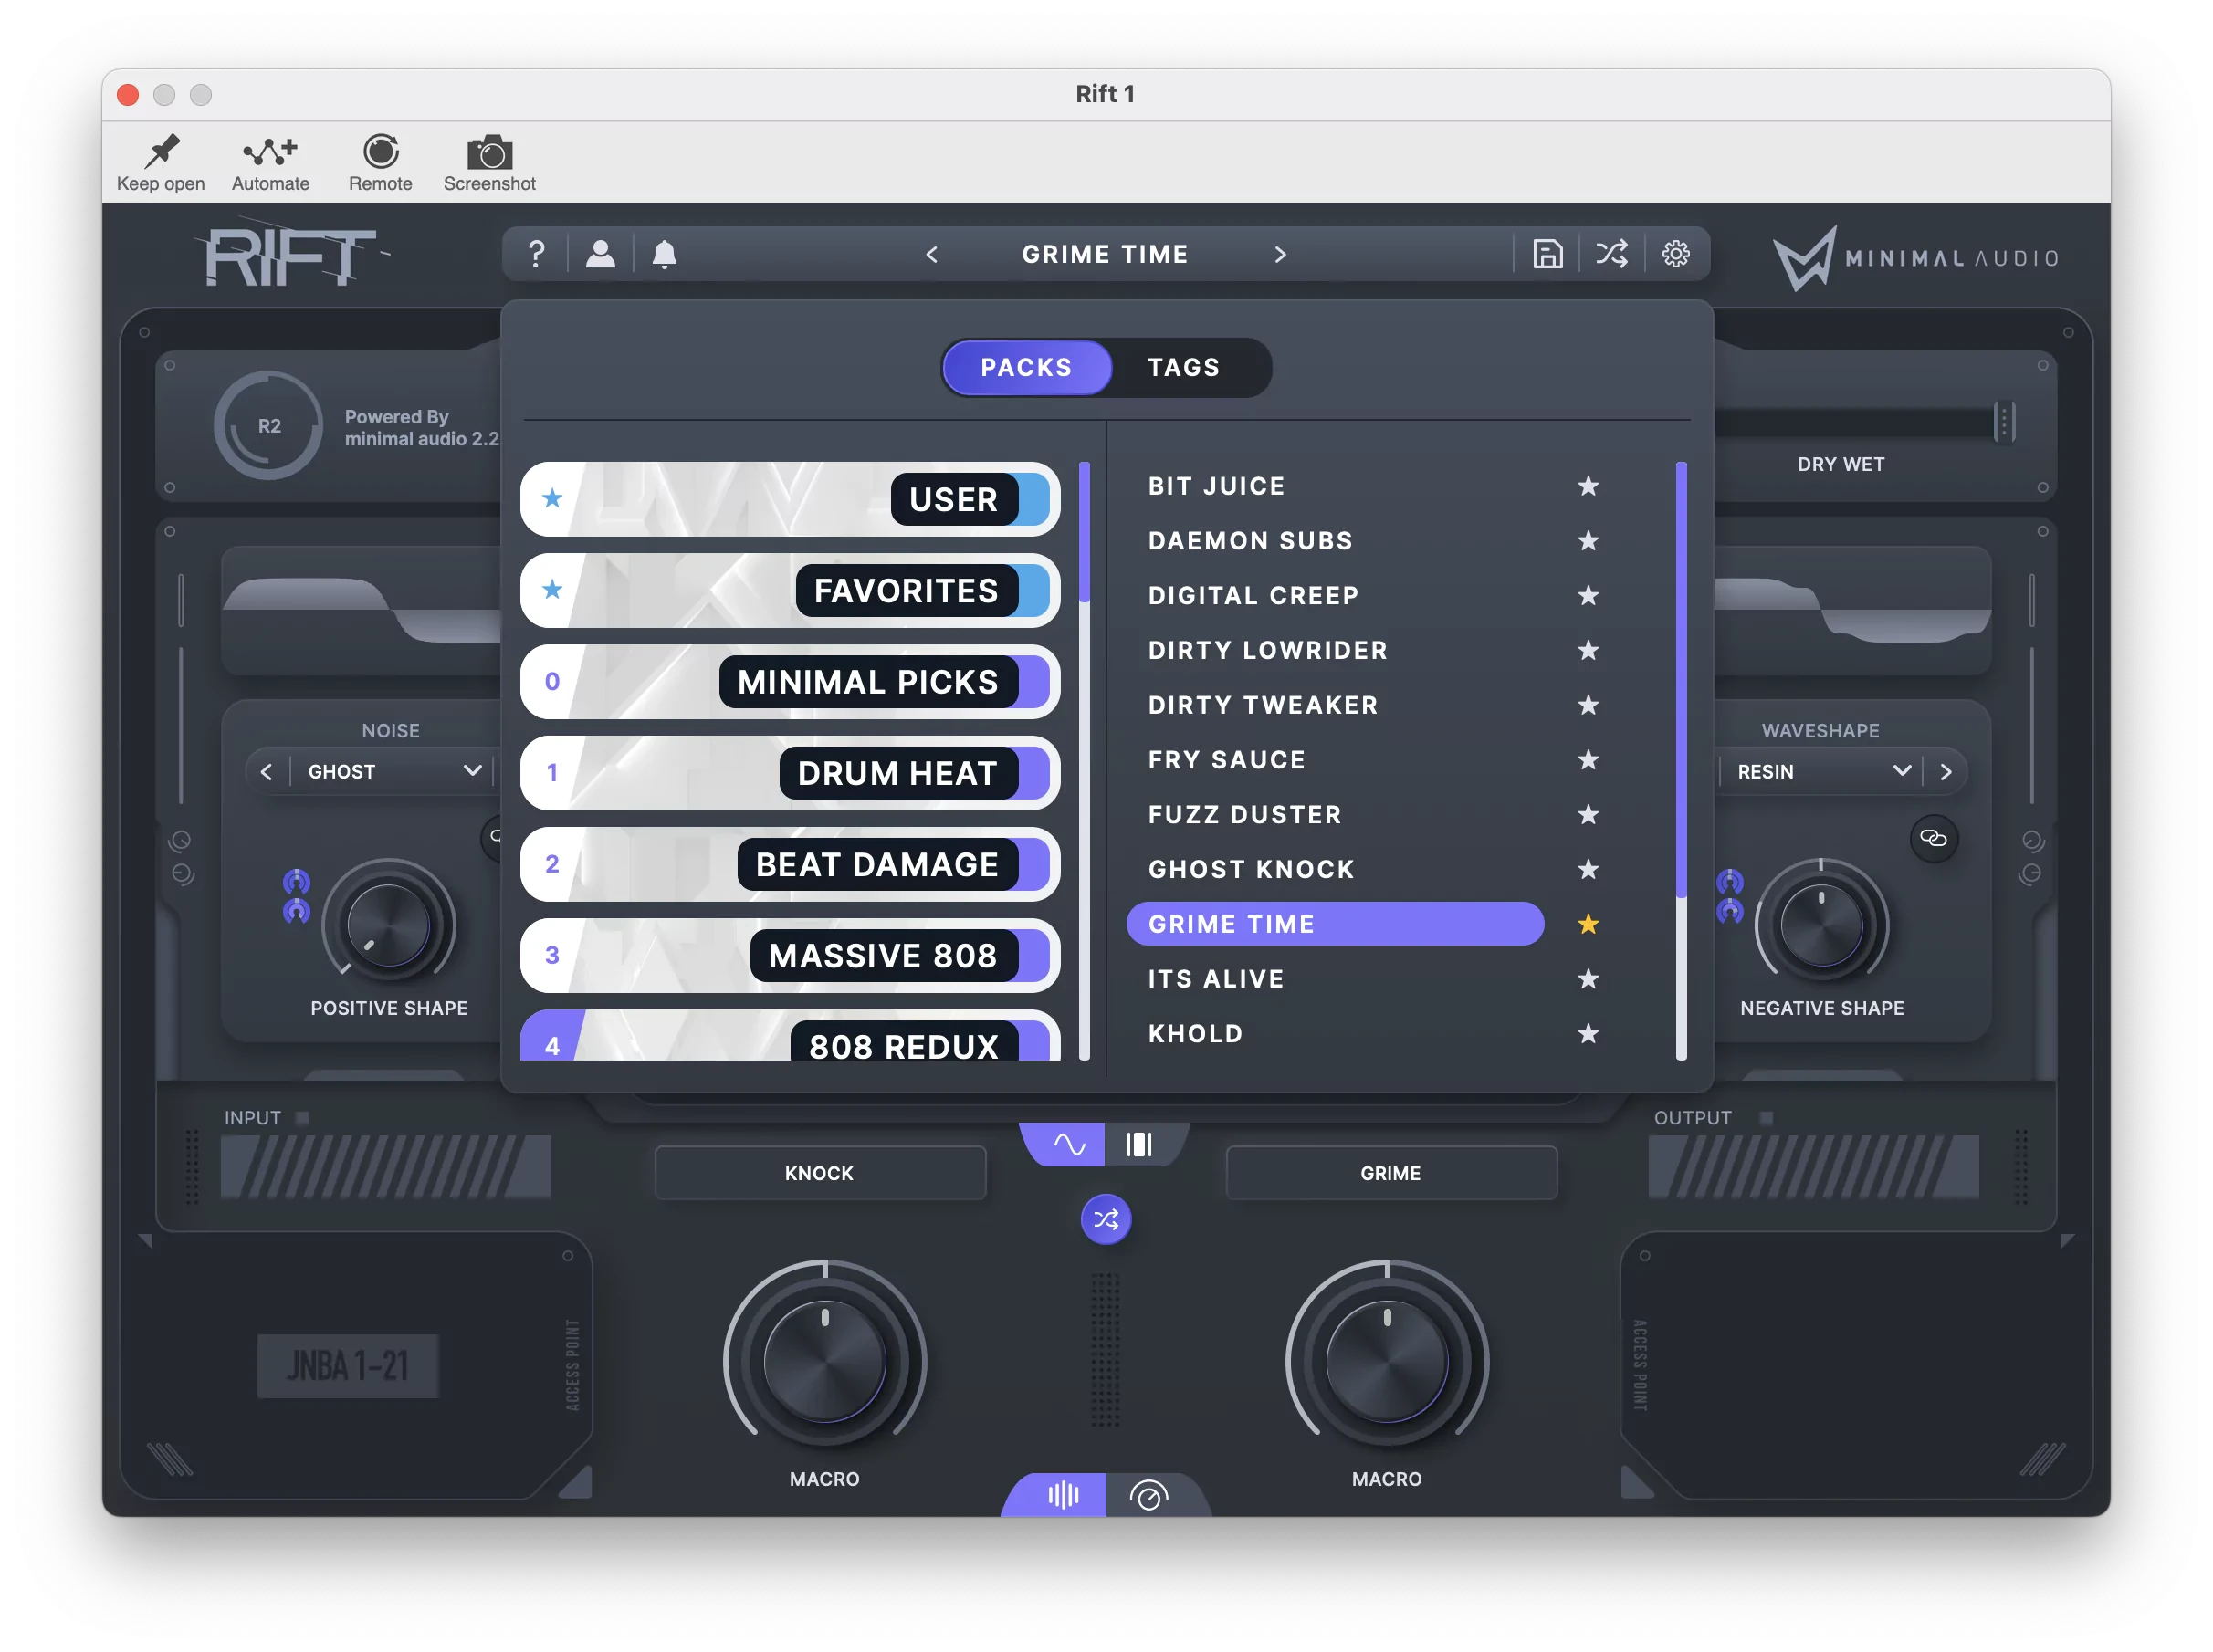Favorite the Dirty Tweaker preset
Image resolution: width=2213 pixels, height=1652 pixels.
pyautogui.click(x=1587, y=705)
